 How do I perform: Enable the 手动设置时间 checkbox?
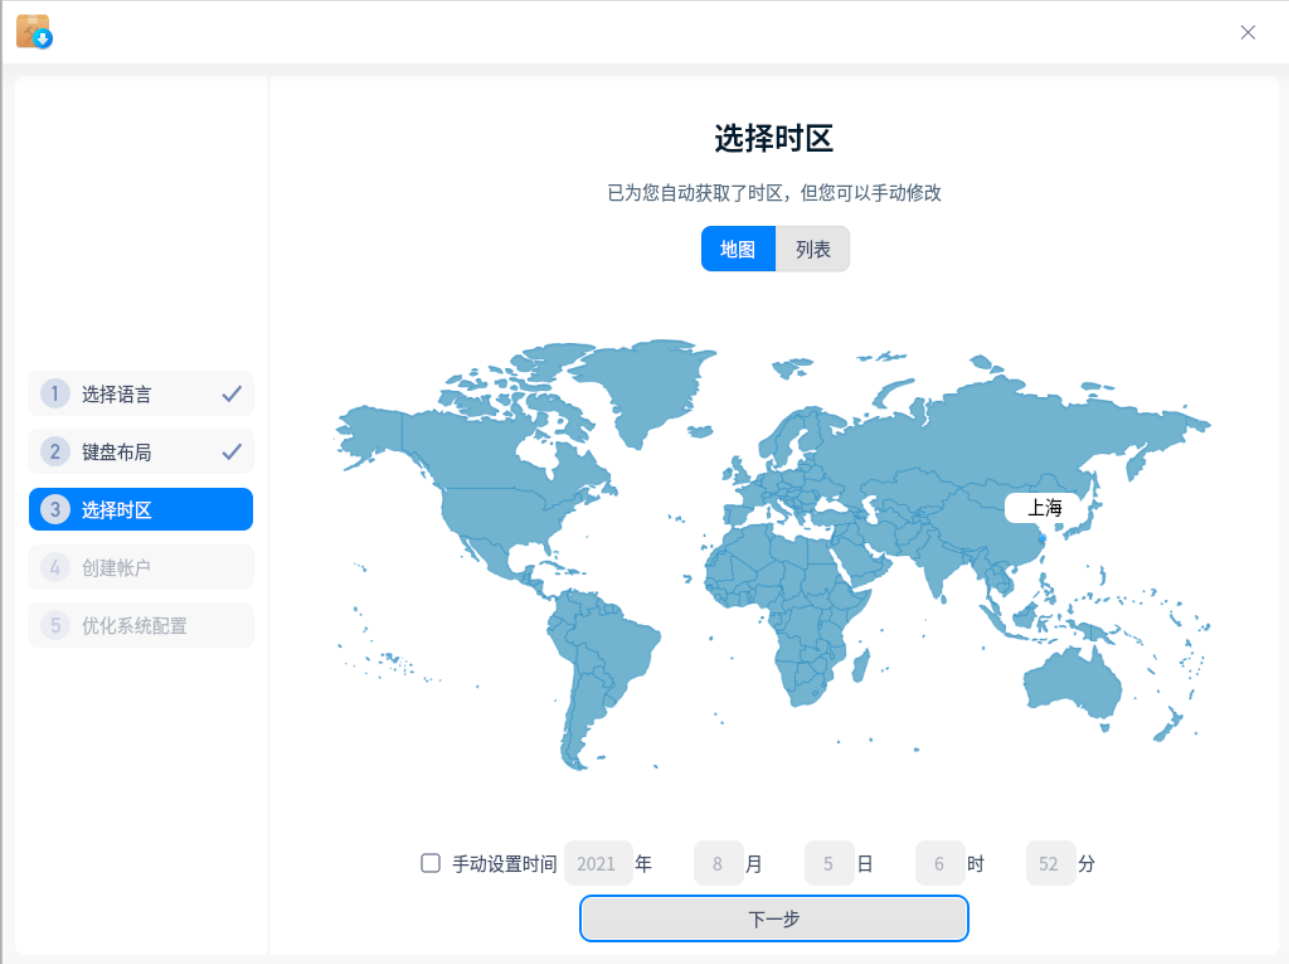pos(430,862)
